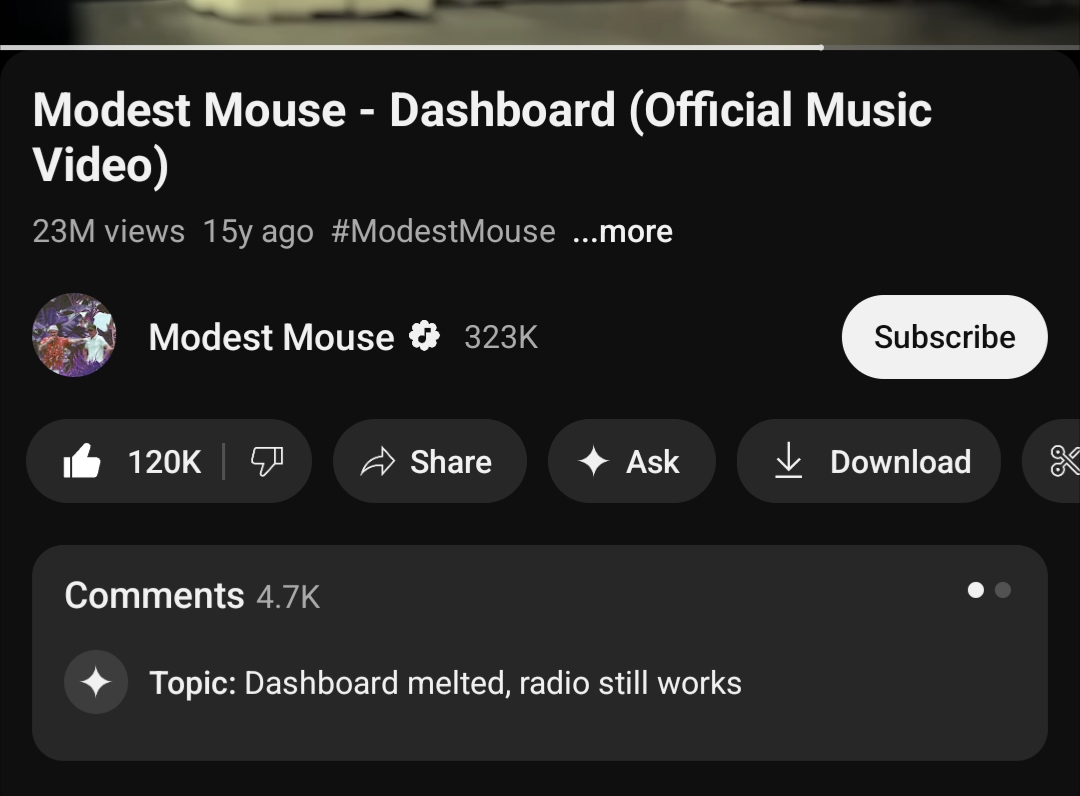The width and height of the screenshot is (1080, 796).
Task: Tap the Ask sparkle icon
Action: pos(594,462)
